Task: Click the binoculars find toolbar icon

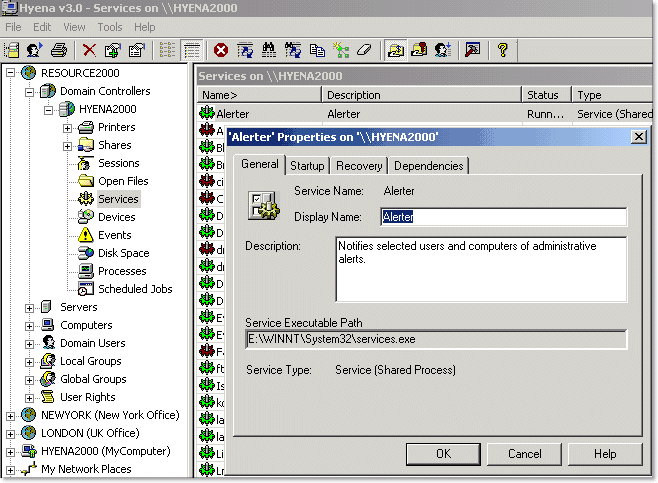Action: point(269,50)
